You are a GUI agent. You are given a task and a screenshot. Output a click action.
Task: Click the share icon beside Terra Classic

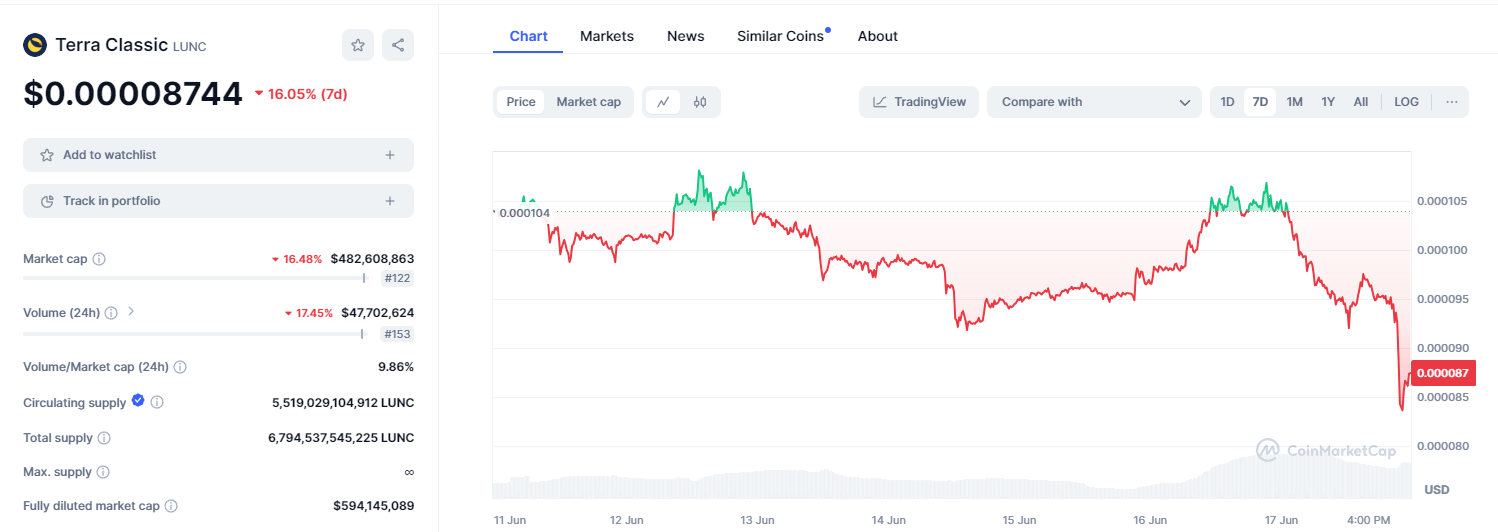coord(398,45)
